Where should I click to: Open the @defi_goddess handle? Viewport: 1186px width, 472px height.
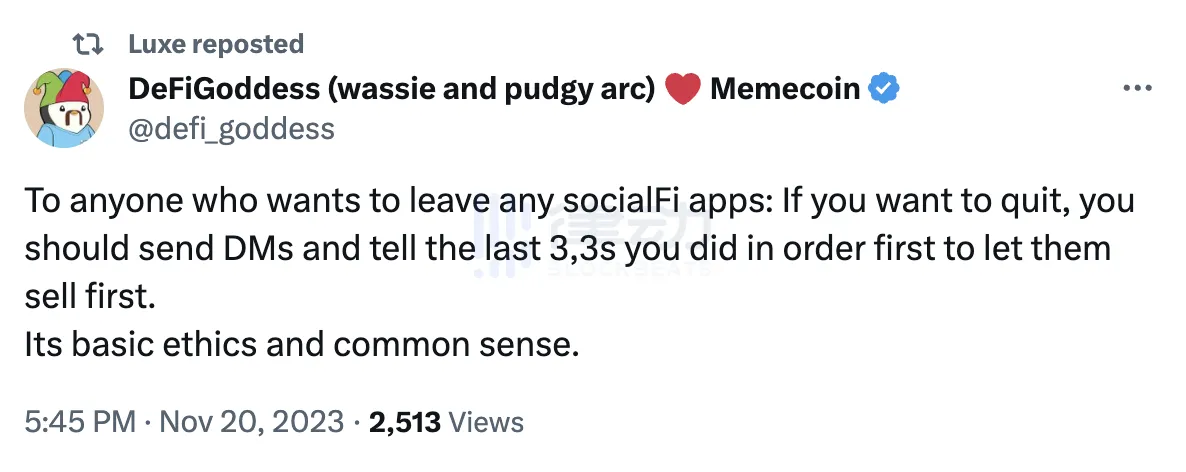pos(231,128)
